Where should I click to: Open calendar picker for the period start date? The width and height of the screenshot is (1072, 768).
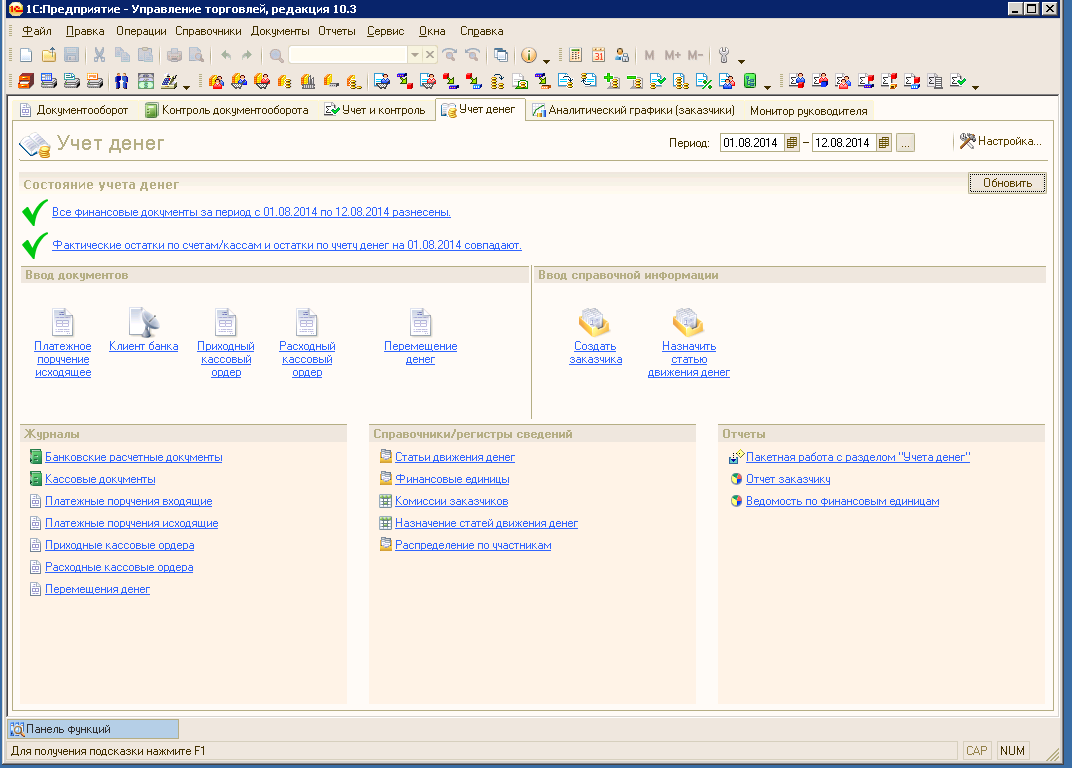[x=793, y=143]
